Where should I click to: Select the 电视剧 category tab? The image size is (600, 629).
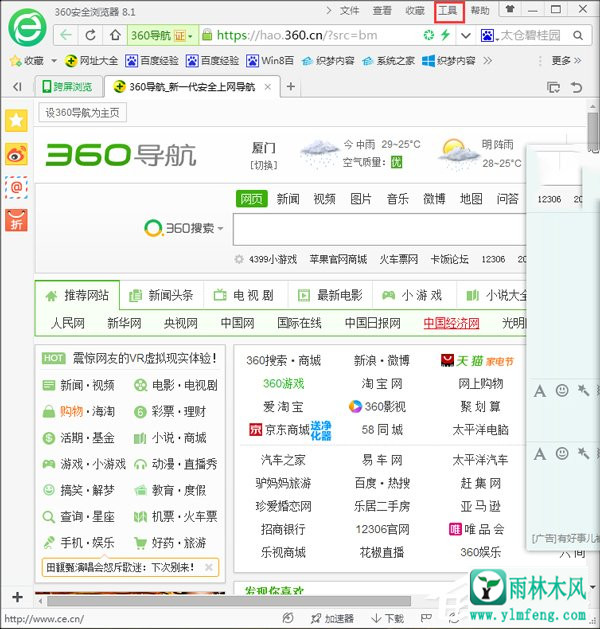coord(244,296)
